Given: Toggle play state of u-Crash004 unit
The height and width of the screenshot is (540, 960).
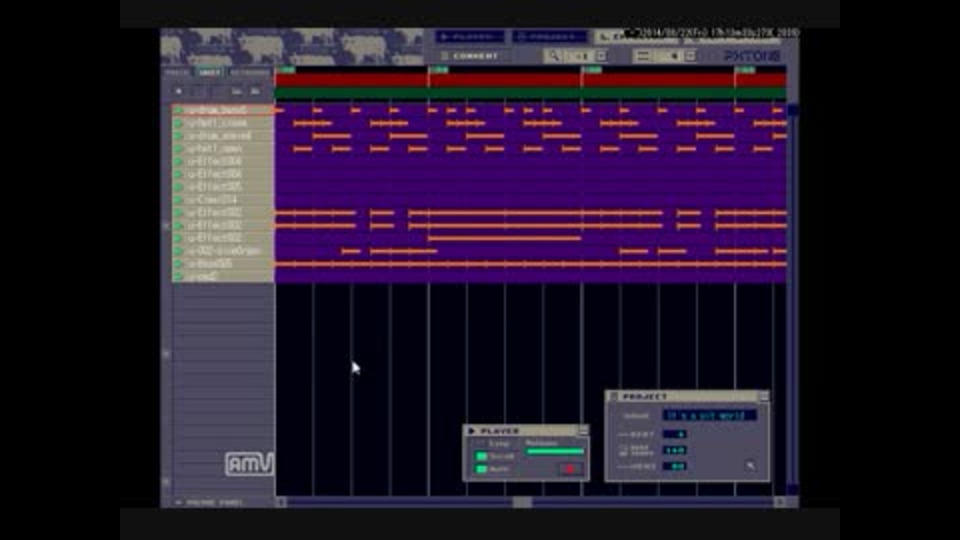Looking at the screenshot, I should point(178,200).
